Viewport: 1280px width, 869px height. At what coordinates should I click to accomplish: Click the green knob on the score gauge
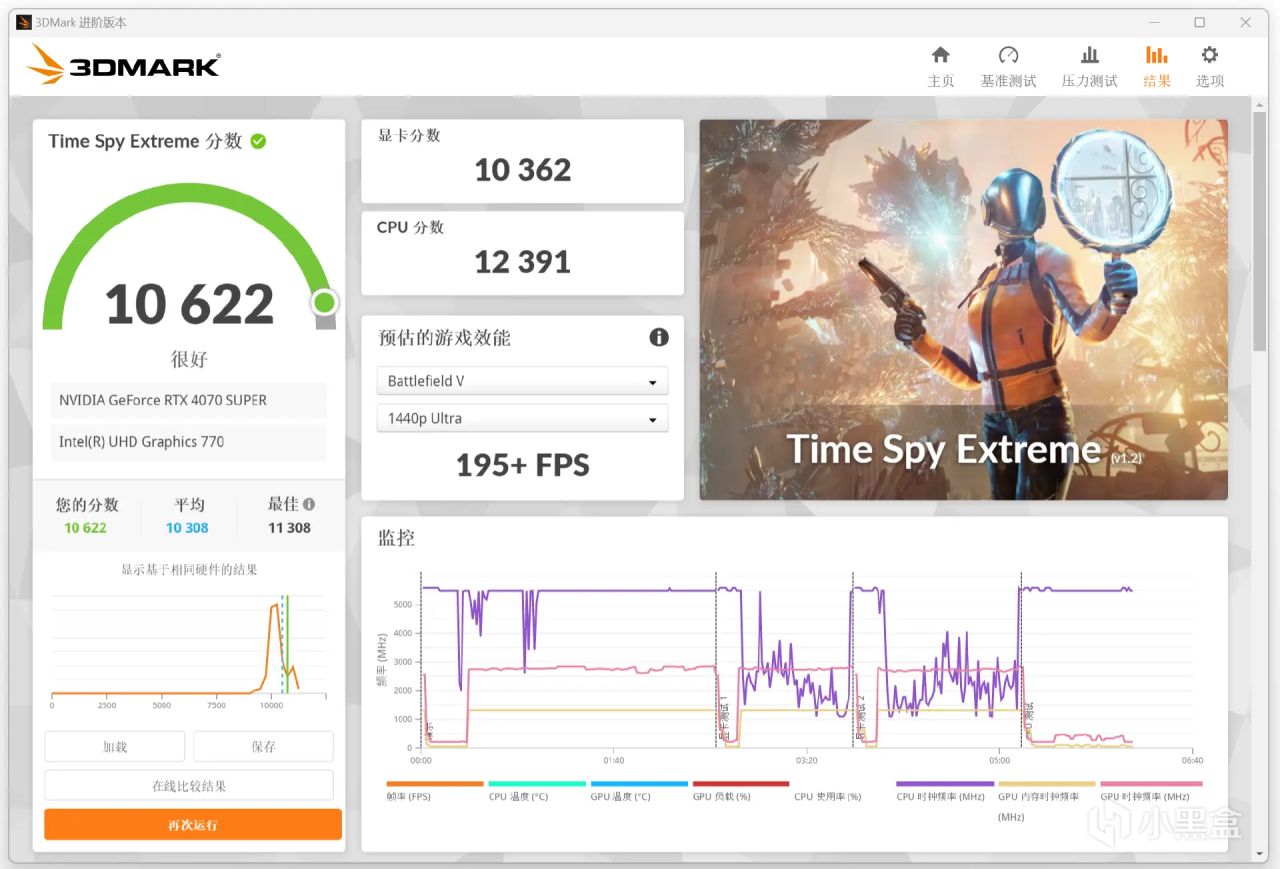pyautogui.click(x=324, y=302)
